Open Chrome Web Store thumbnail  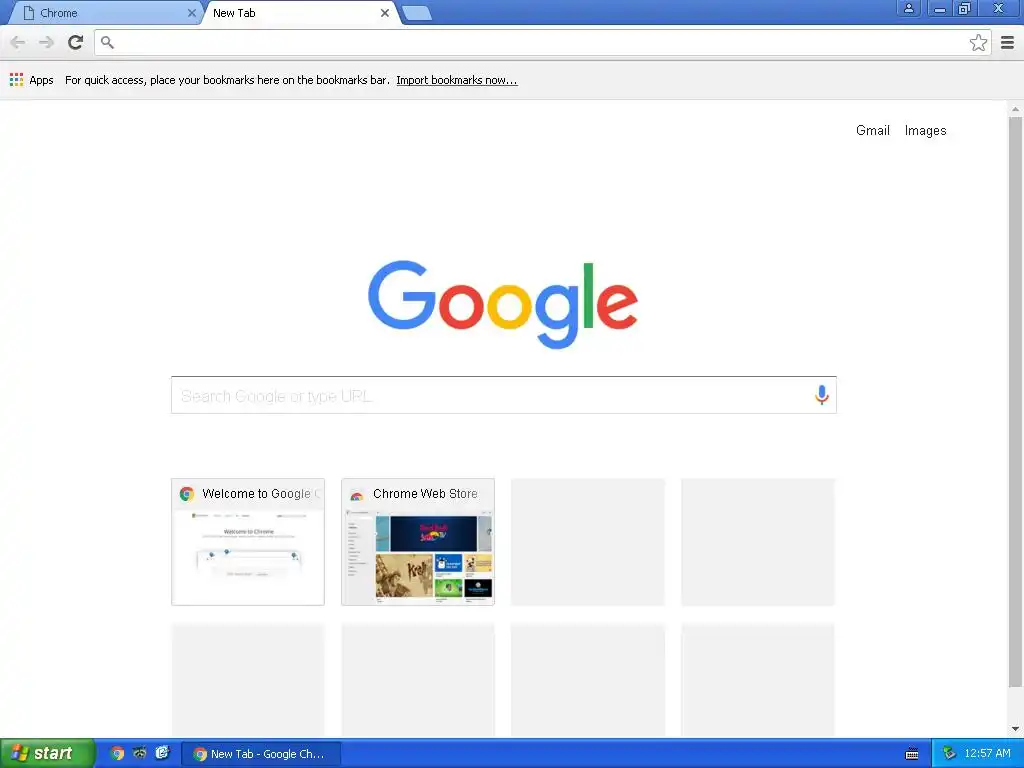tap(418, 542)
